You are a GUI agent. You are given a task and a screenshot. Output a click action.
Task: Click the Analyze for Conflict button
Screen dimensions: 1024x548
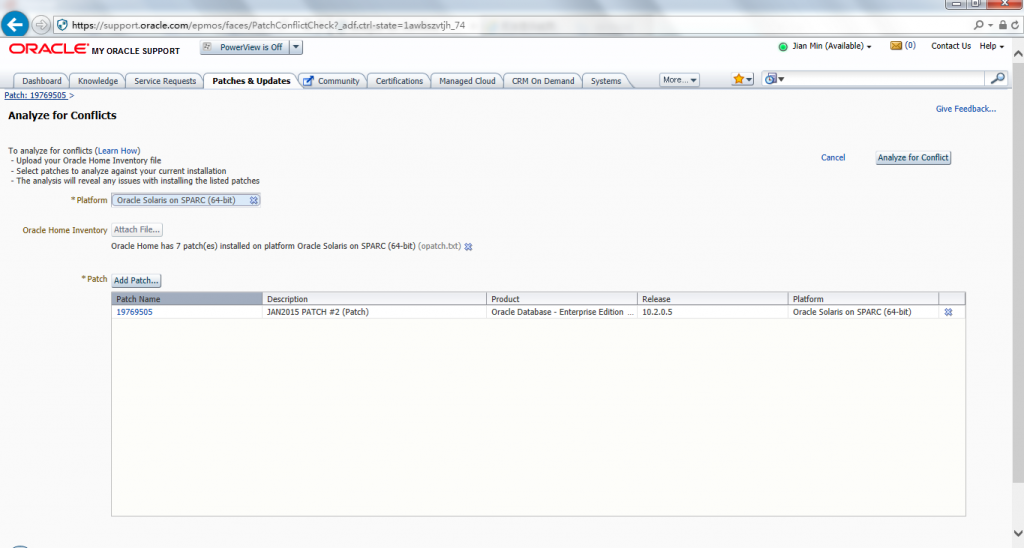tap(913, 157)
